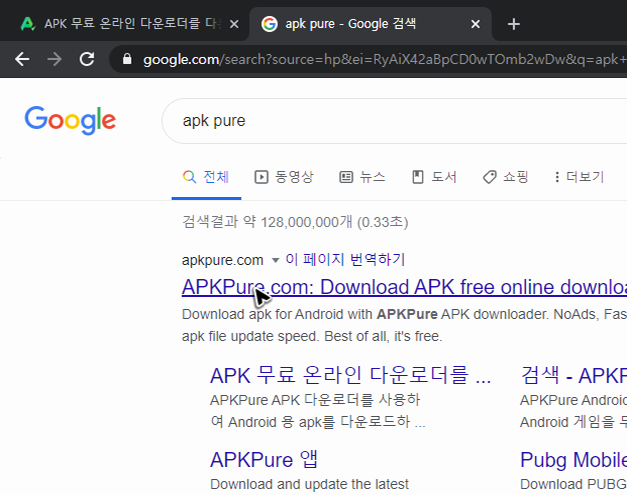Screen dimensions: 627x495
Task: Open the 더보기 menu
Action: pos(579,177)
